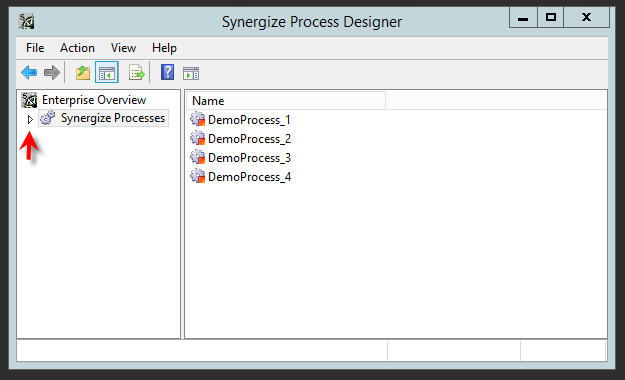Sort list by the Name column header
Screen dimensions: 625x380
(286, 100)
